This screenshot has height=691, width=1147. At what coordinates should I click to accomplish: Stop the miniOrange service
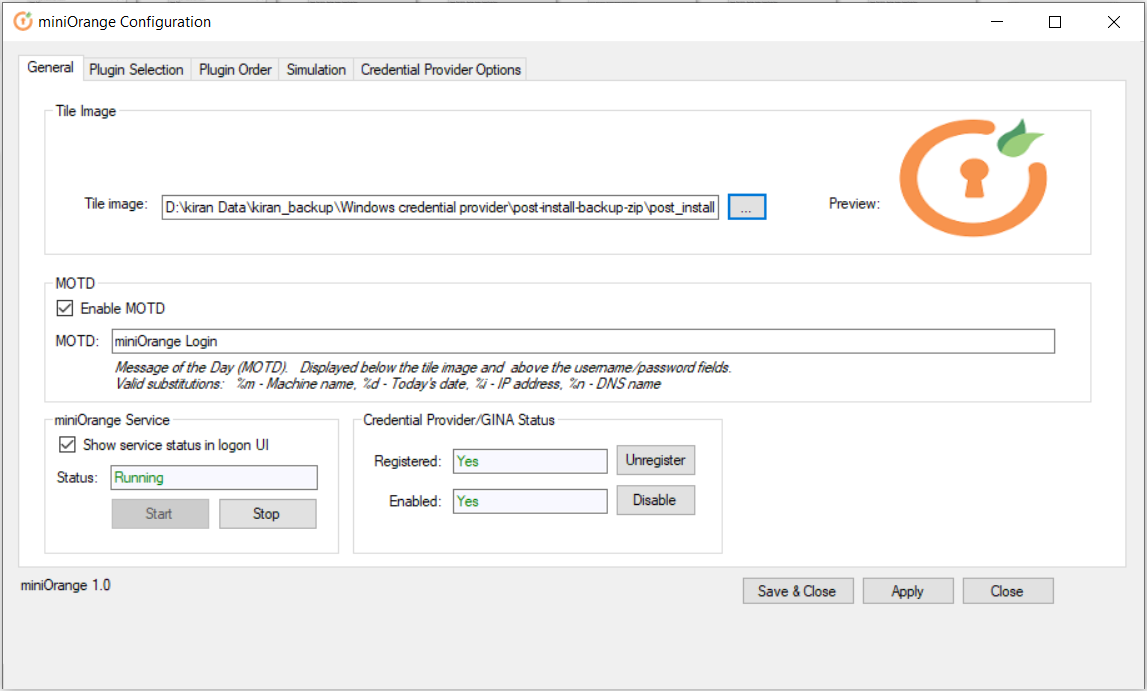point(268,513)
